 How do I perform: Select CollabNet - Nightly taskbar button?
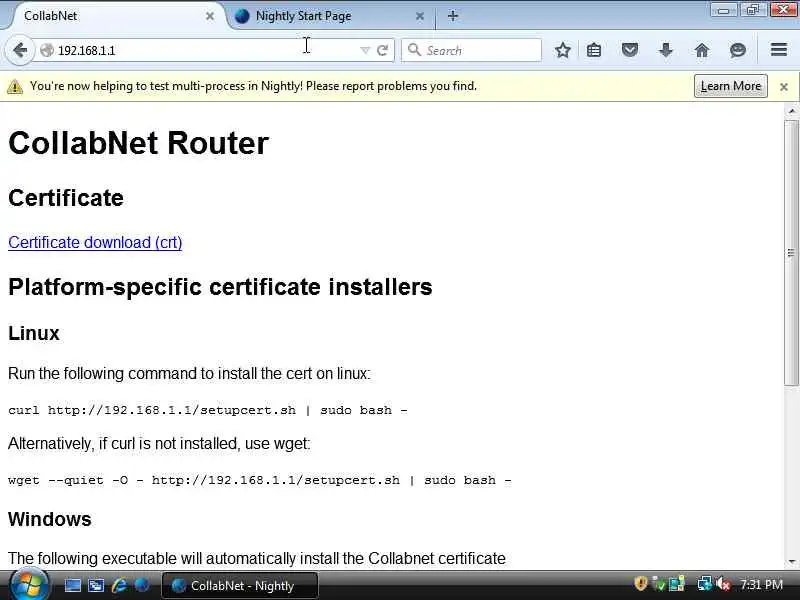pyautogui.click(x=240, y=585)
